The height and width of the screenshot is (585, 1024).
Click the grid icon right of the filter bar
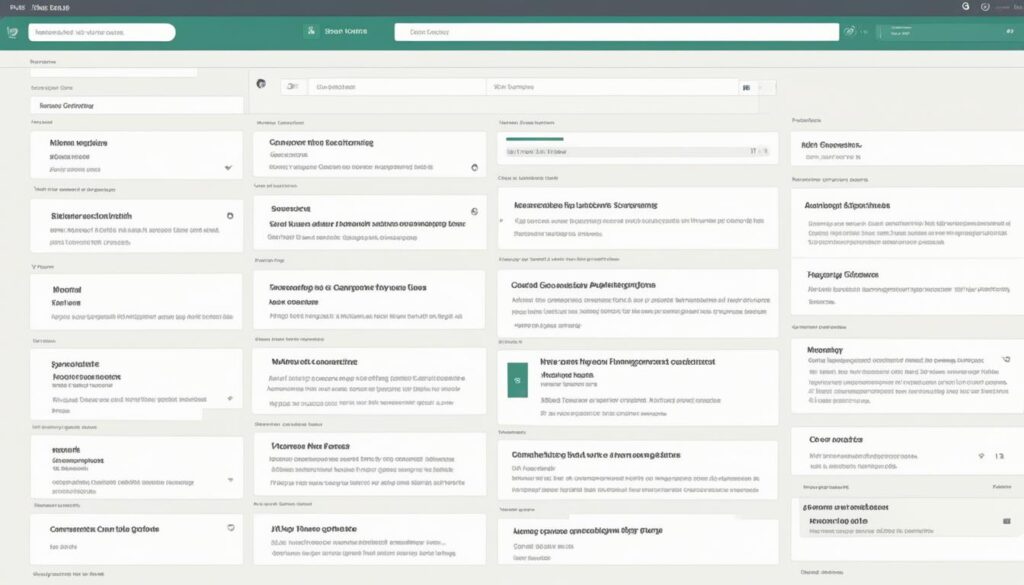click(746, 88)
